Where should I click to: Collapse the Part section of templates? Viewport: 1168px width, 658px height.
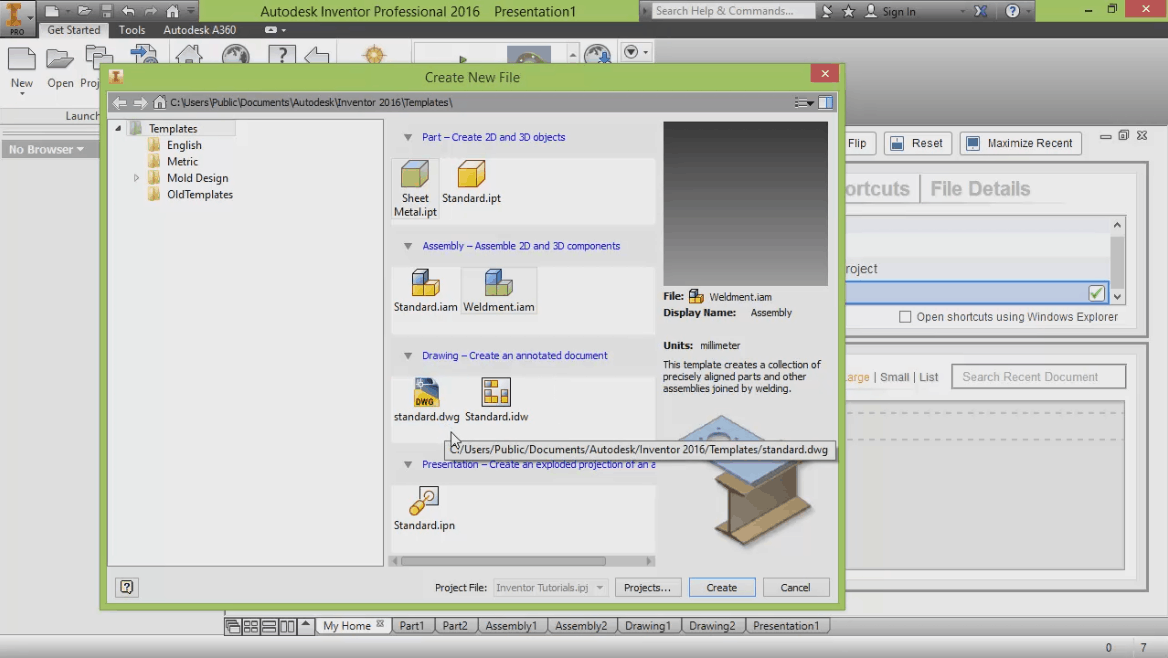(x=407, y=137)
